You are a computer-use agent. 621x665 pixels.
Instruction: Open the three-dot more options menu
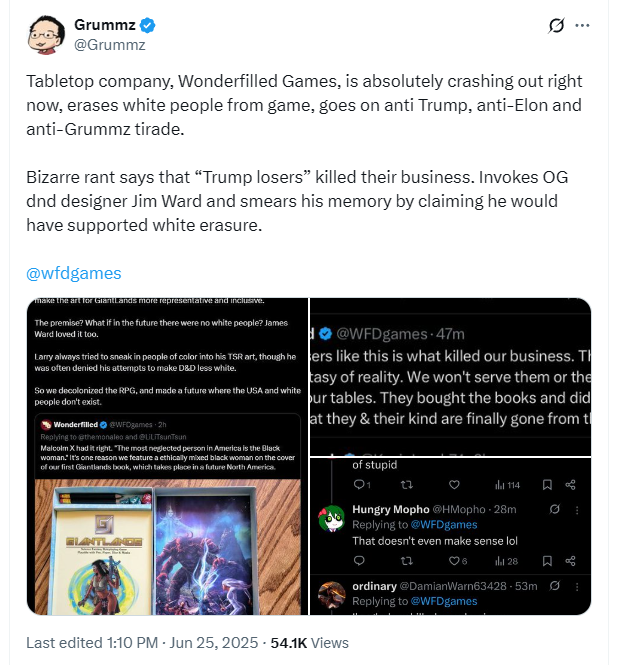(582, 25)
